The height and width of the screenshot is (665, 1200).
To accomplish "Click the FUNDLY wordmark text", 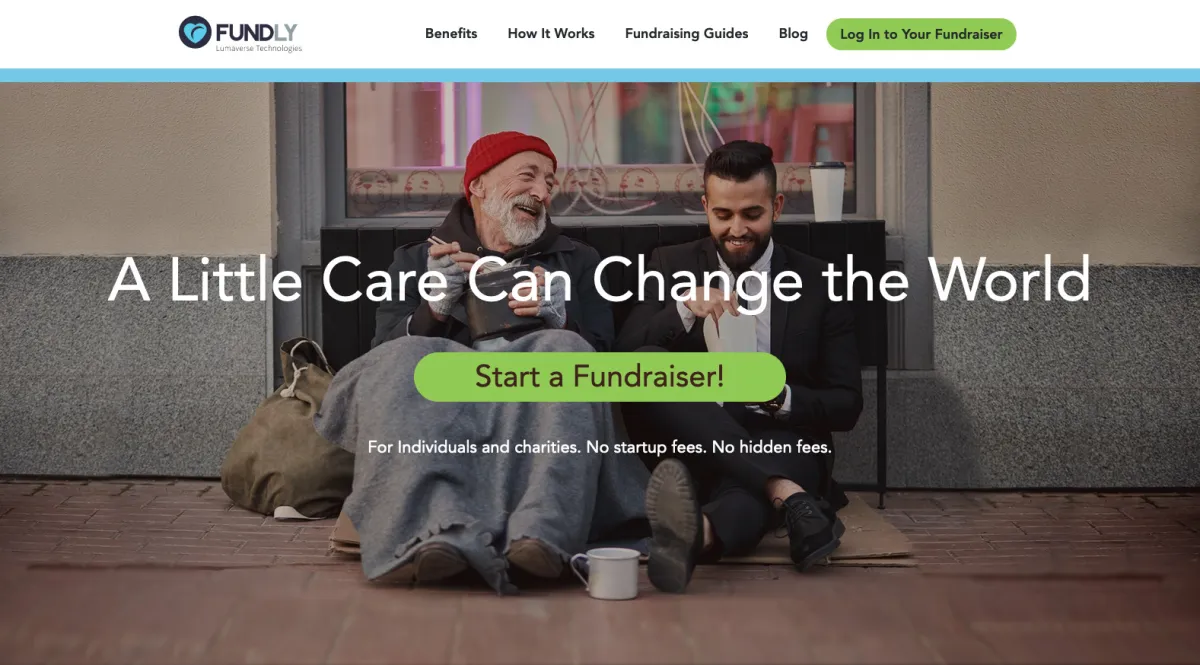I will pos(256,30).
